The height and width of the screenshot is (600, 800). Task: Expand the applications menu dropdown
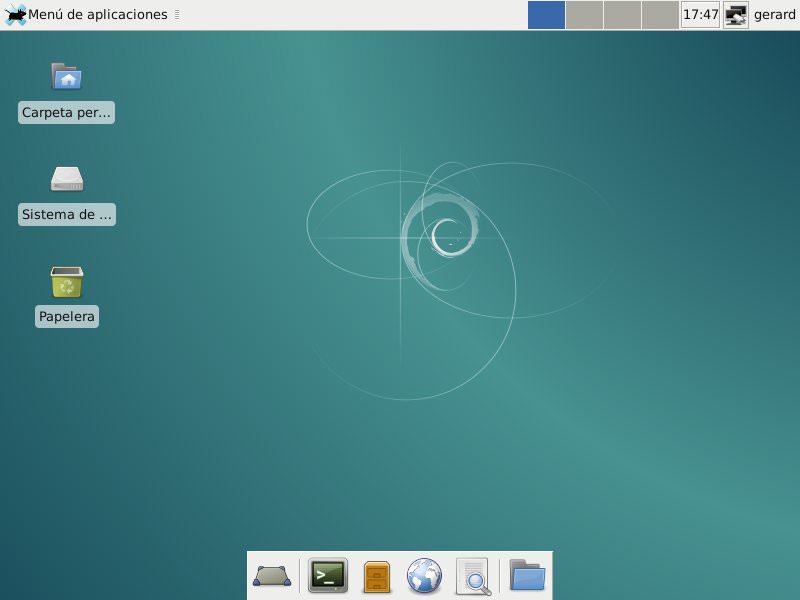[176, 14]
